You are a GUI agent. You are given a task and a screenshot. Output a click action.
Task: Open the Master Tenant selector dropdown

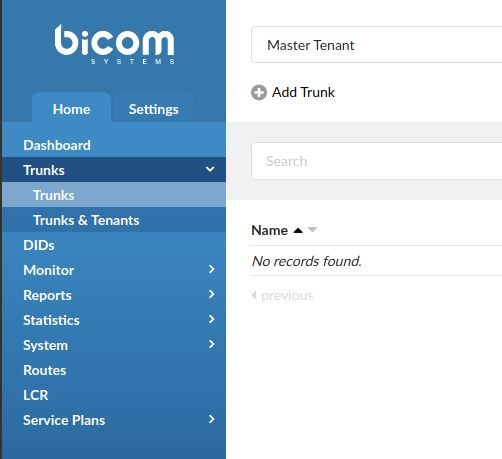(x=377, y=45)
